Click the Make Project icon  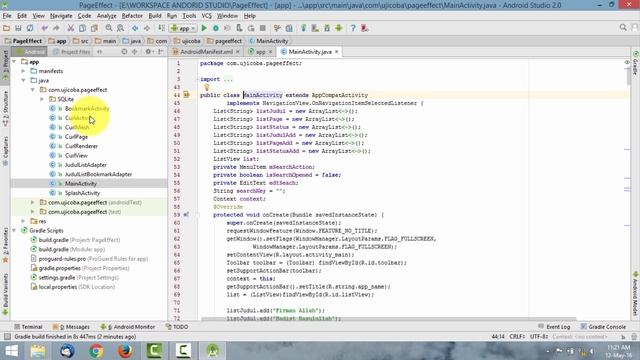click(x=162, y=28)
